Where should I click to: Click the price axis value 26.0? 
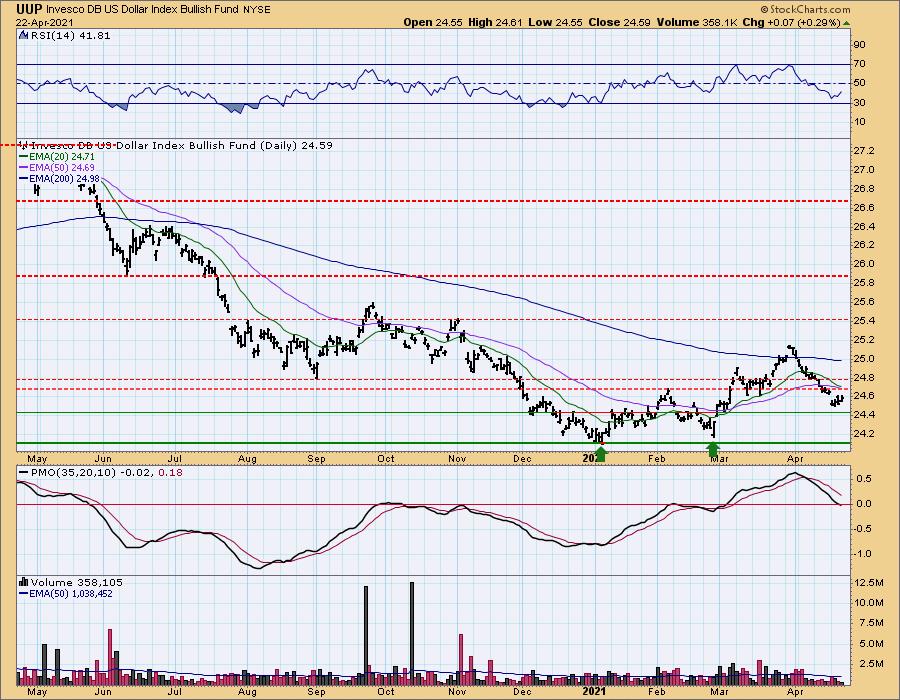coord(864,264)
